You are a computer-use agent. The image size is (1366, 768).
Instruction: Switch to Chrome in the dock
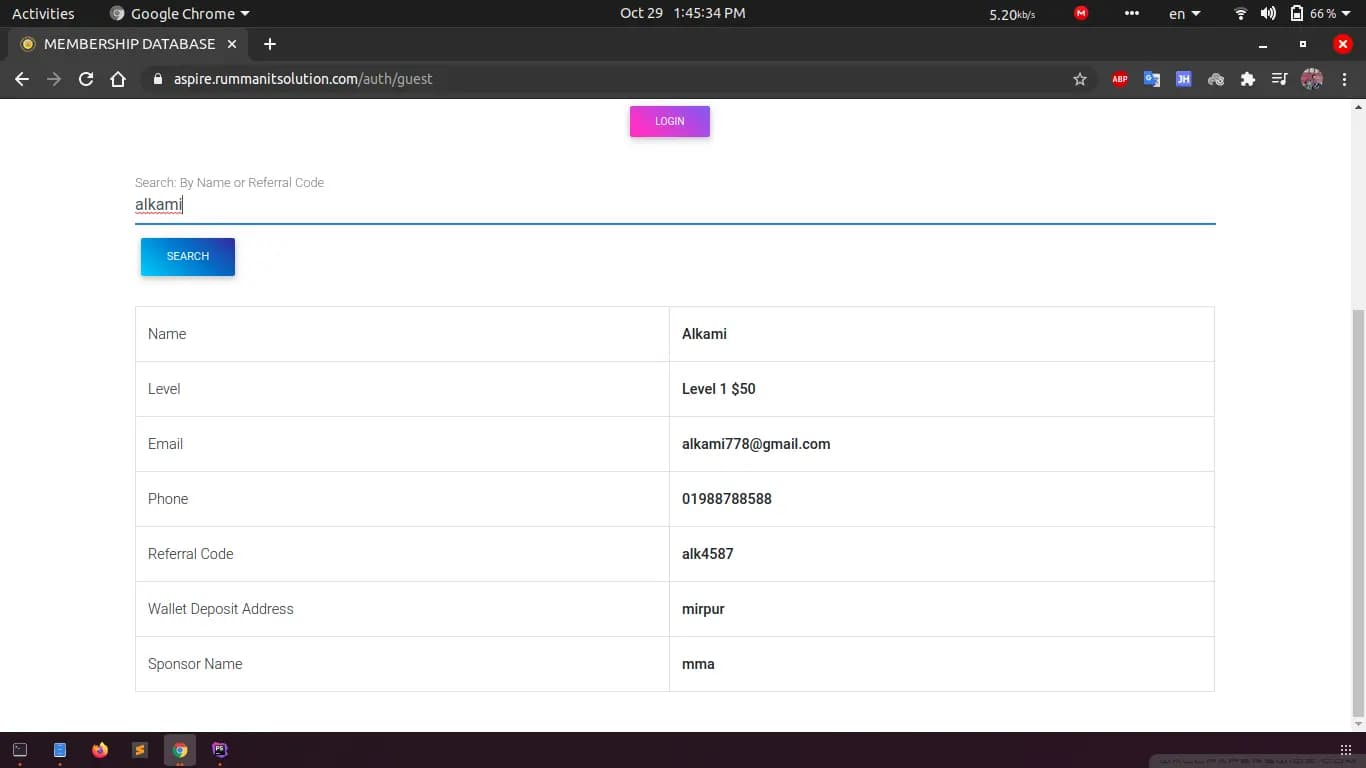click(x=180, y=750)
